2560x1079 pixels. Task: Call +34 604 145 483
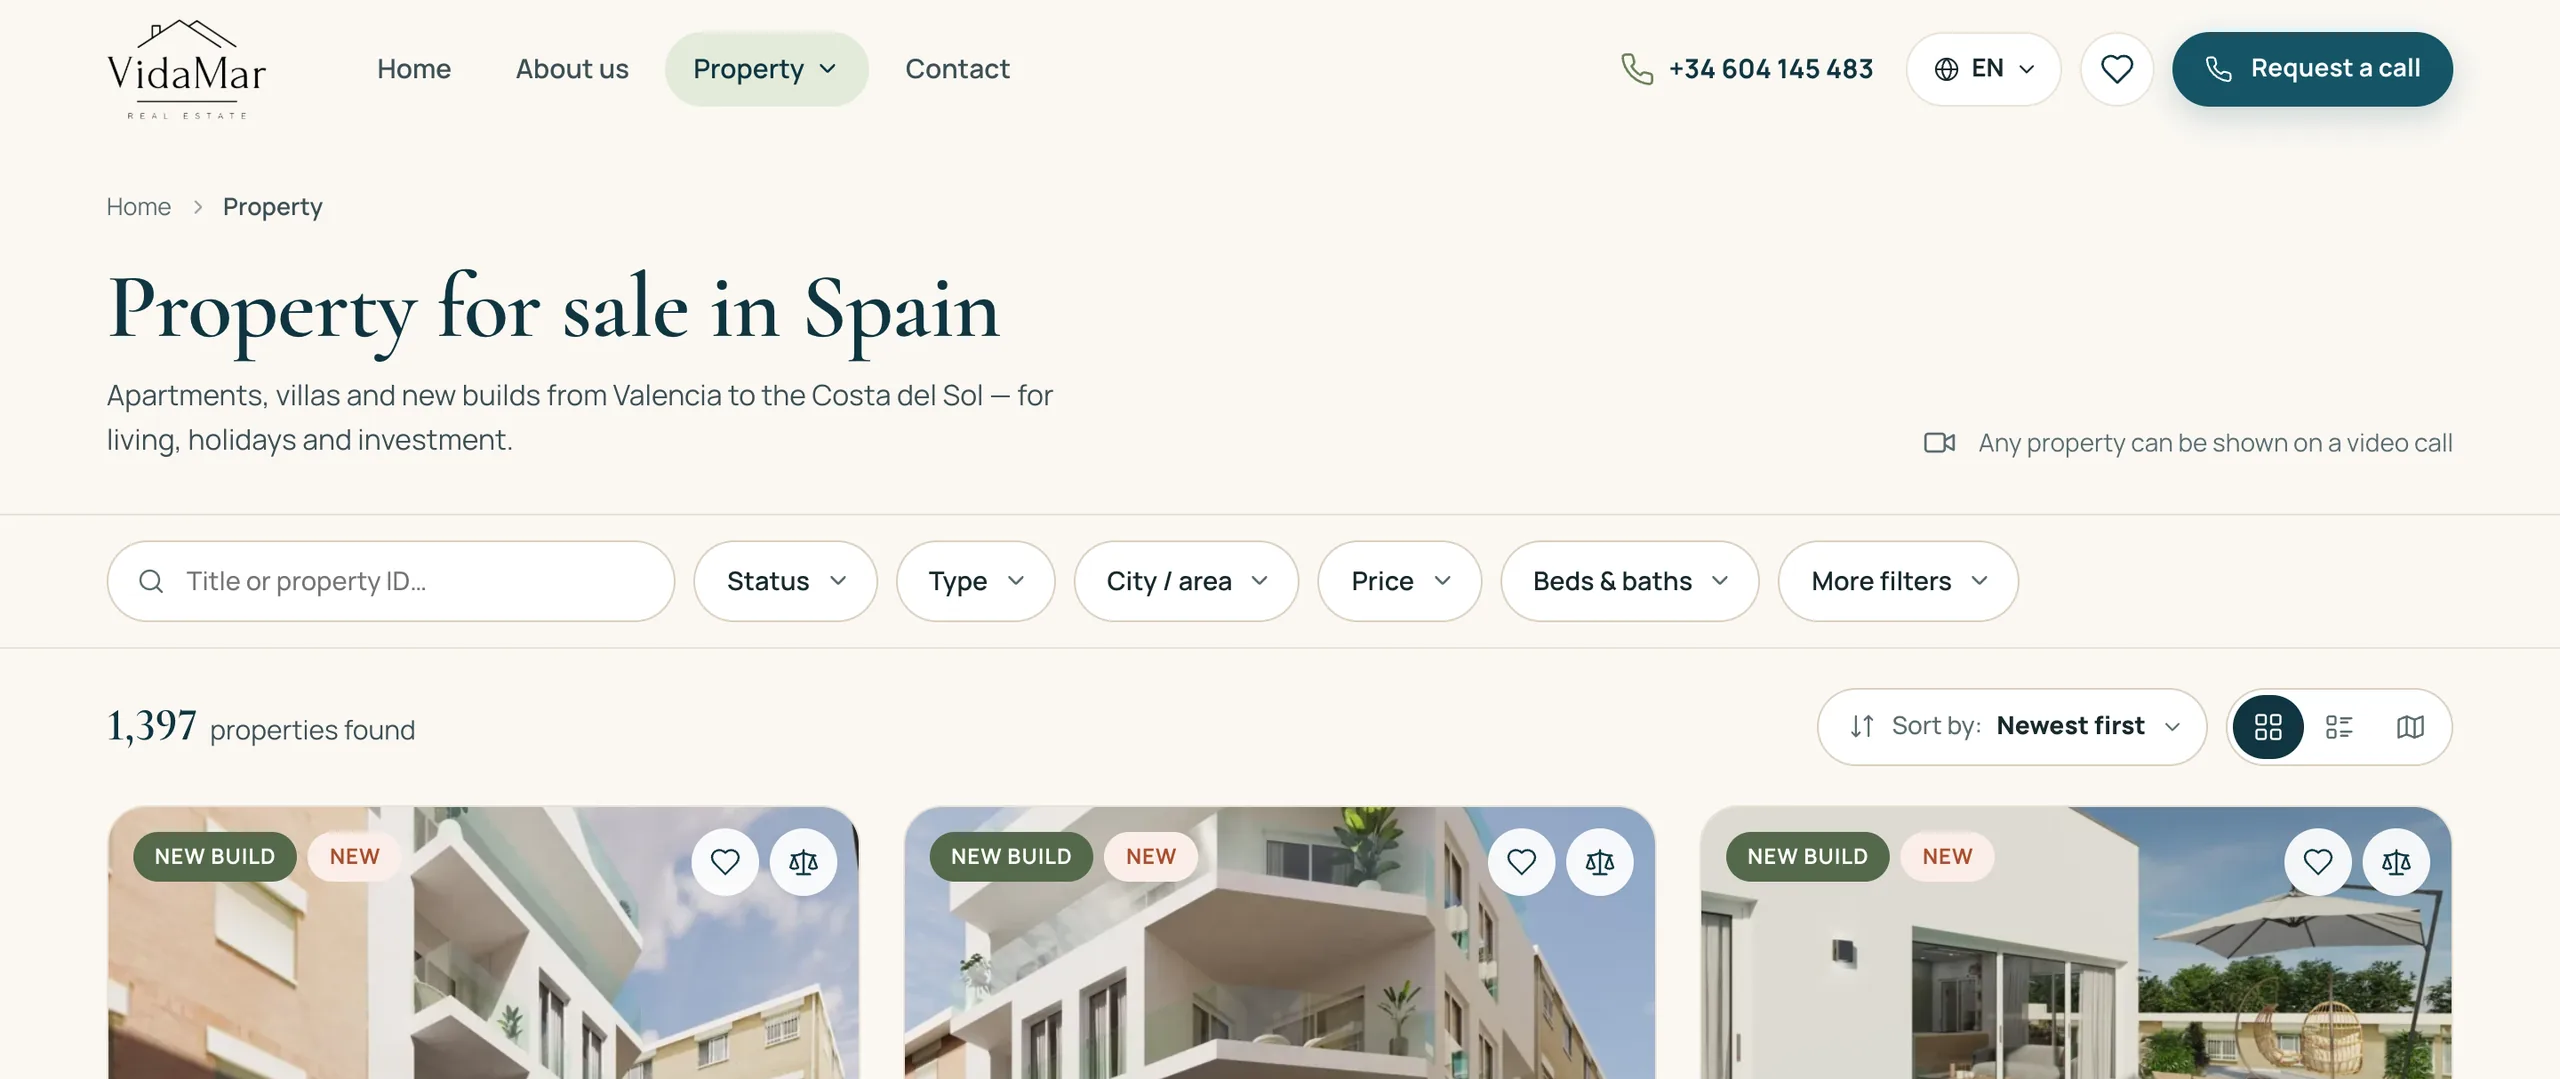1770,69
